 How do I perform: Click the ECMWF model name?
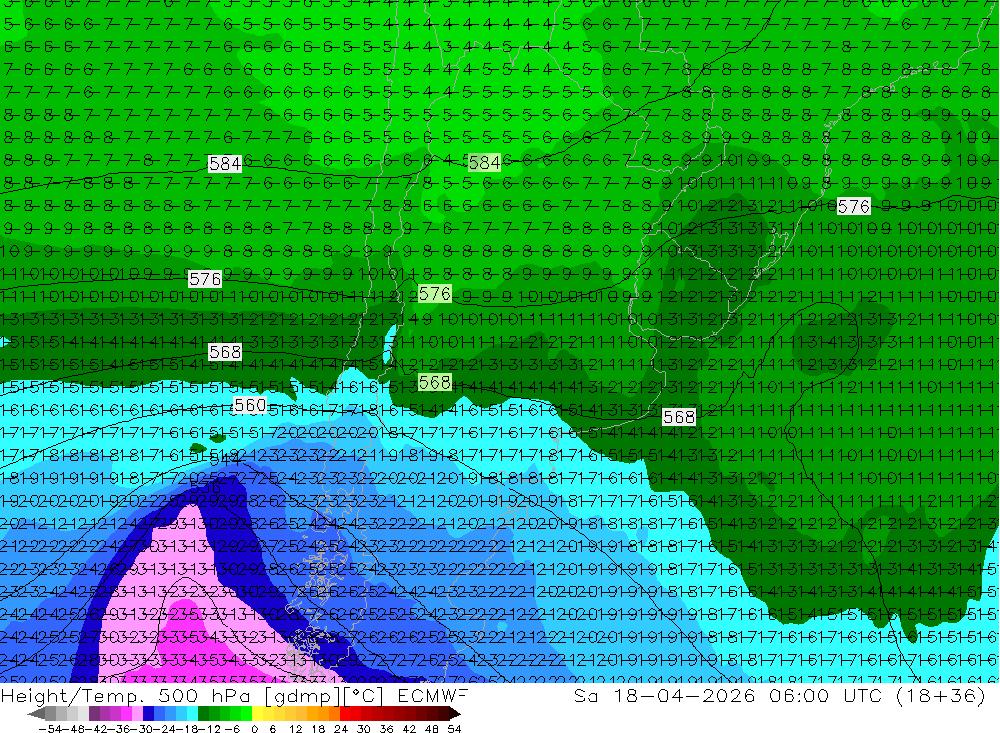432,695
